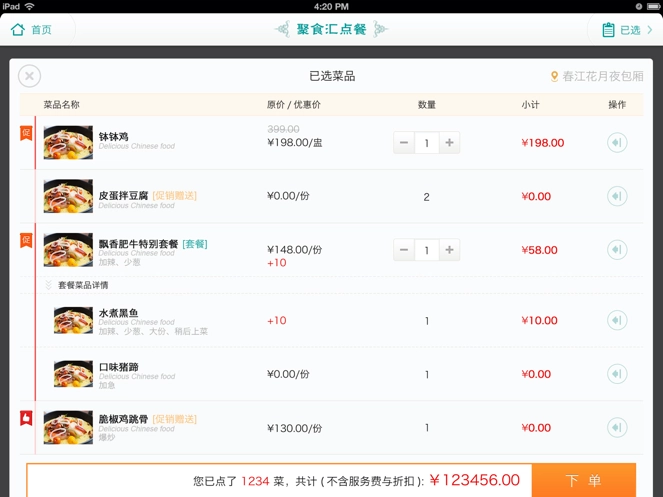Tap the 春江花月夜包厢 location label

pyautogui.click(x=596, y=76)
